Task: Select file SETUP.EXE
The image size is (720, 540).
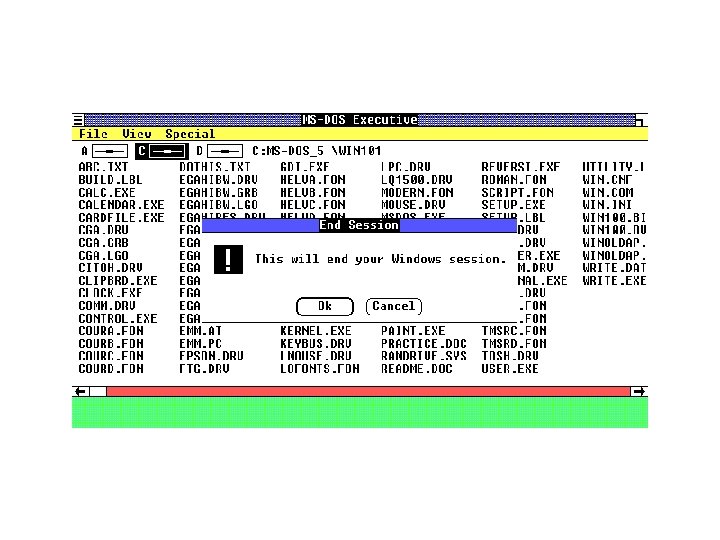Action: click(x=513, y=205)
